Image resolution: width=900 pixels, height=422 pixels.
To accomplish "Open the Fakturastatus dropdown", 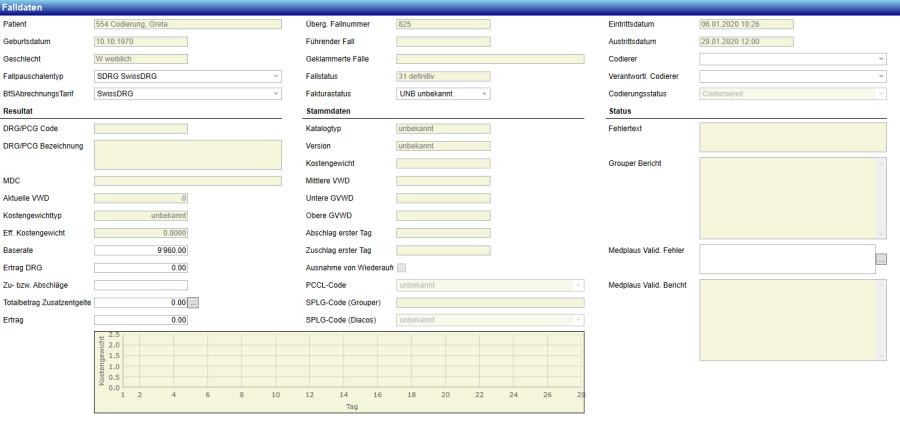I will pyautogui.click(x=443, y=94).
